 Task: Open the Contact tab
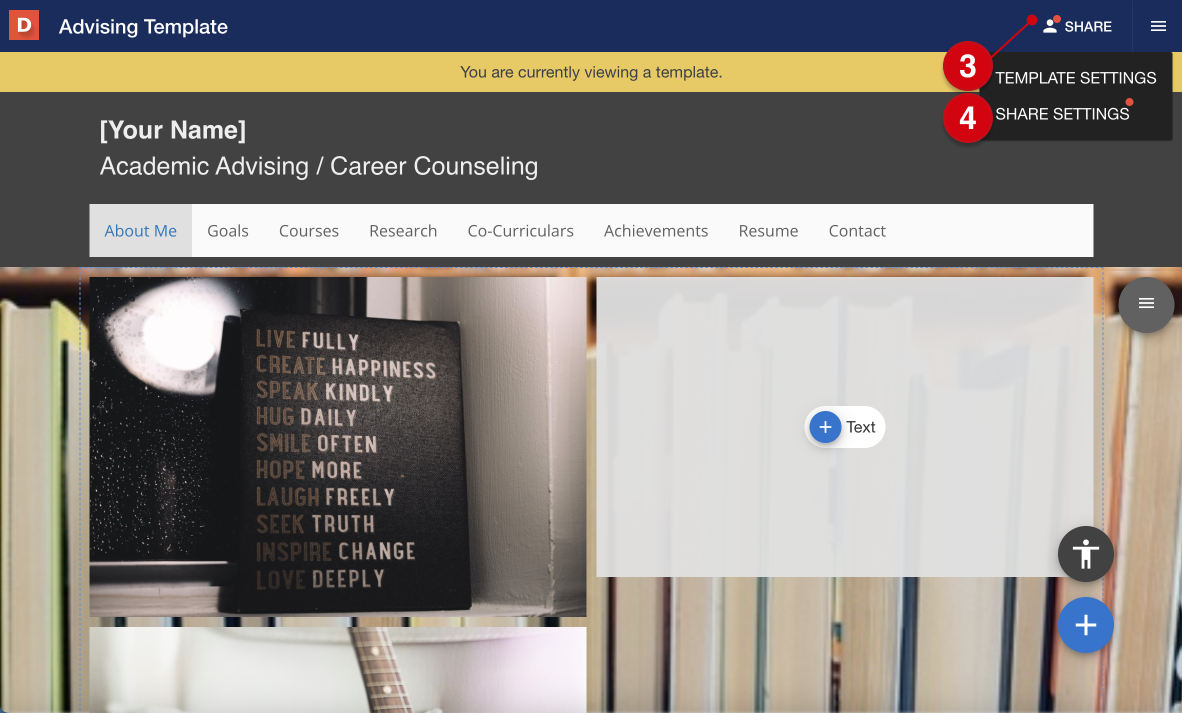(x=857, y=231)
